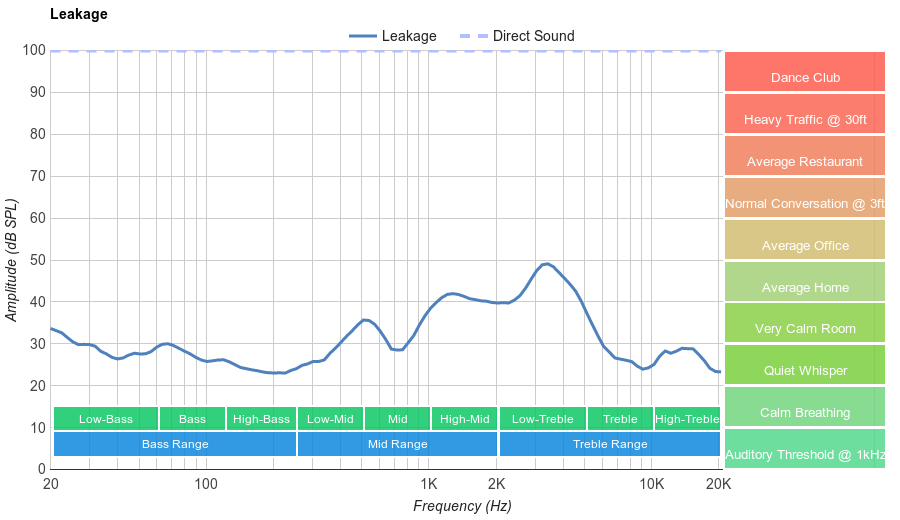
Task: Click the Low-Treble frequency band label
Action: (x=542, y=419)
